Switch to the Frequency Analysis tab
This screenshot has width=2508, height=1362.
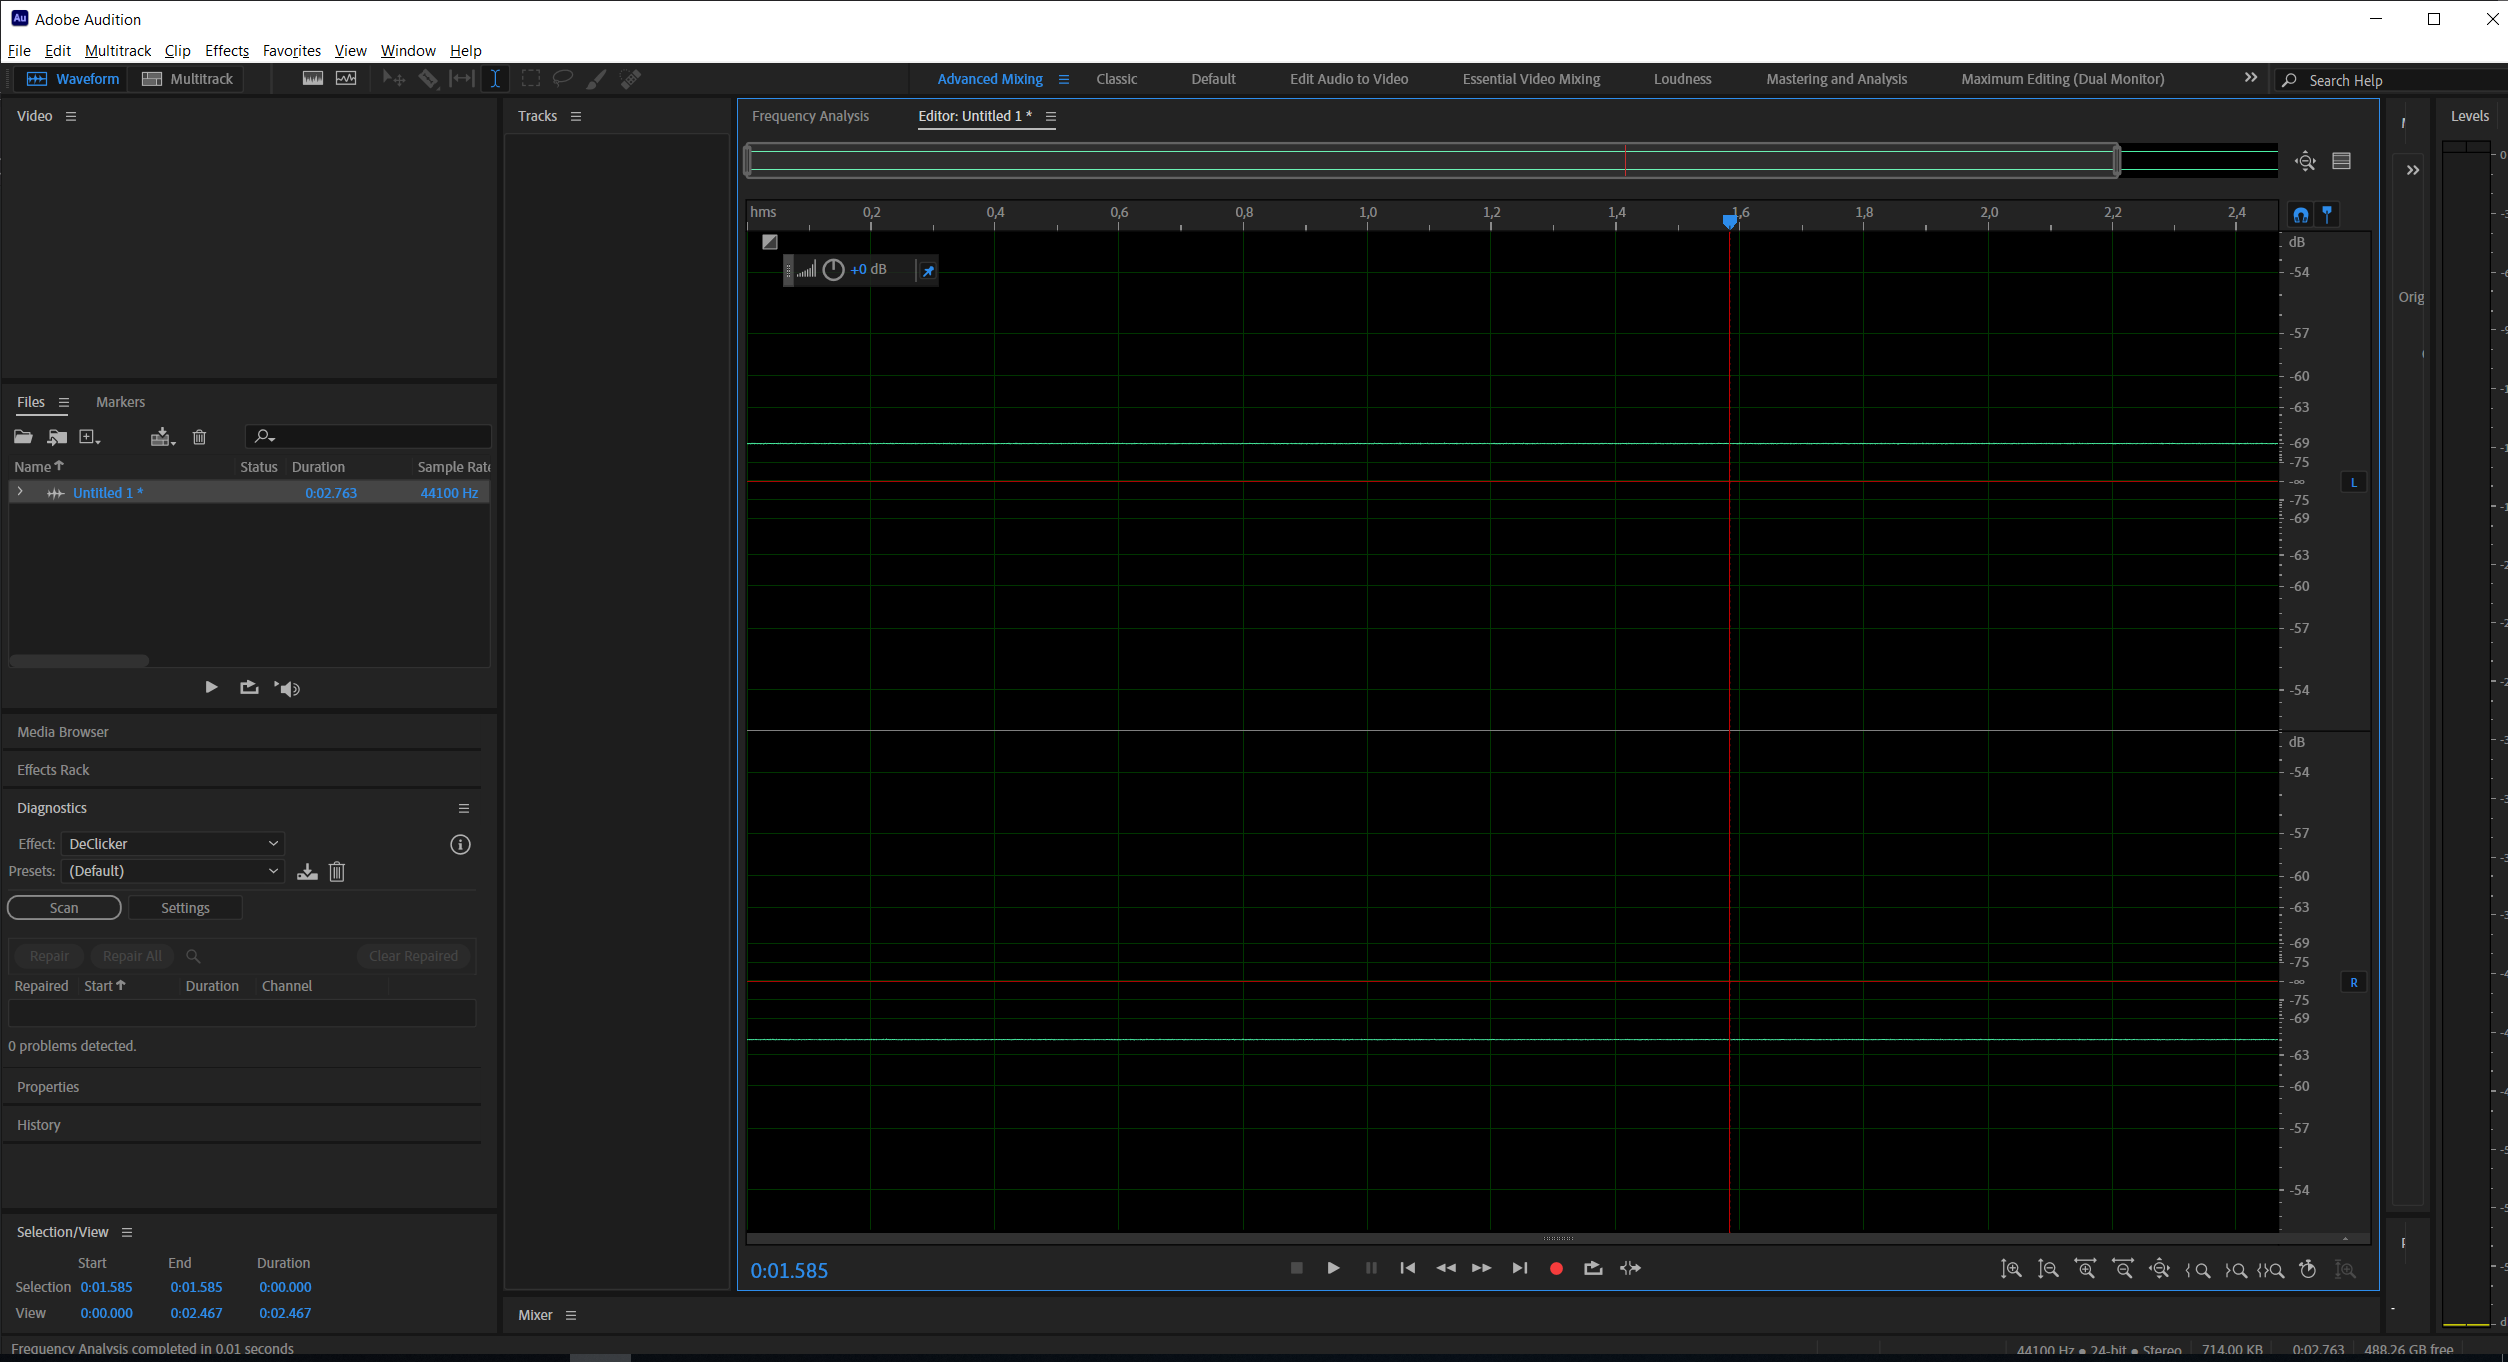[x=810, y=116]
